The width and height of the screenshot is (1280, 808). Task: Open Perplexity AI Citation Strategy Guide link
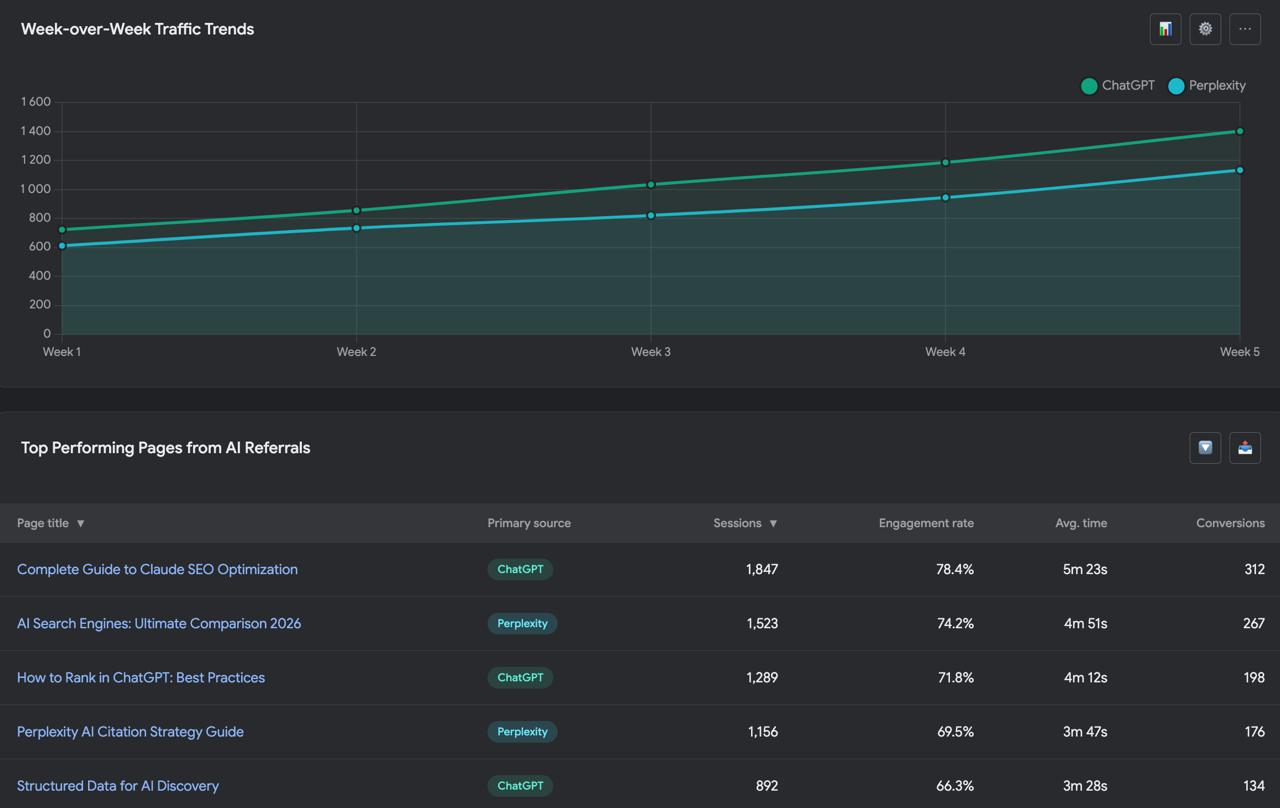pyautogui.click(x=130, y=731)
